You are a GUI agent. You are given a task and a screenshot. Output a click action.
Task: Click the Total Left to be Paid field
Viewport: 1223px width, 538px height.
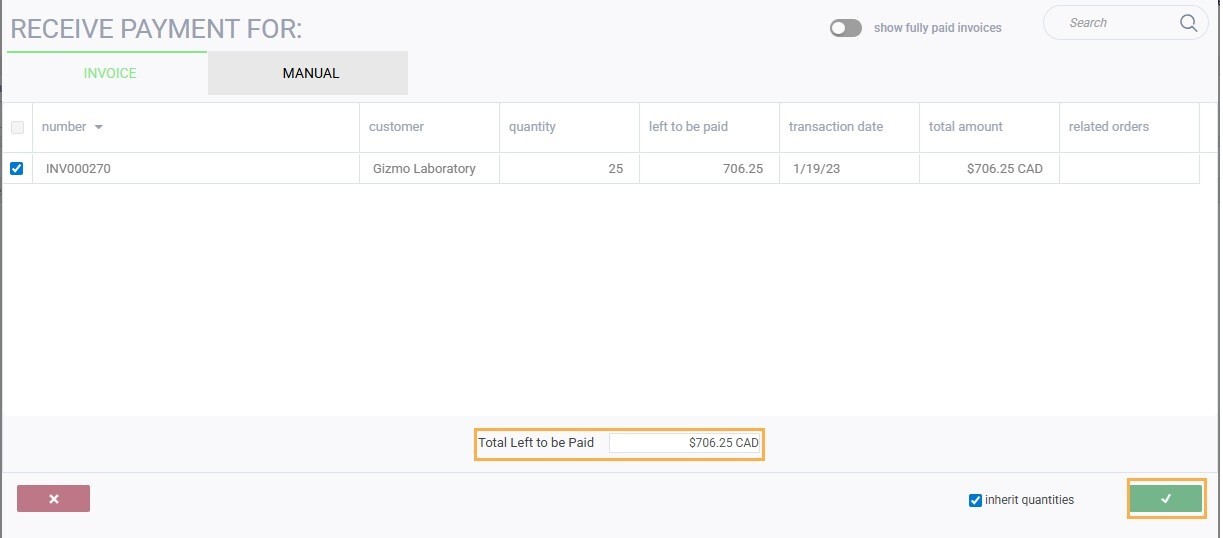[x=684, y=443]
